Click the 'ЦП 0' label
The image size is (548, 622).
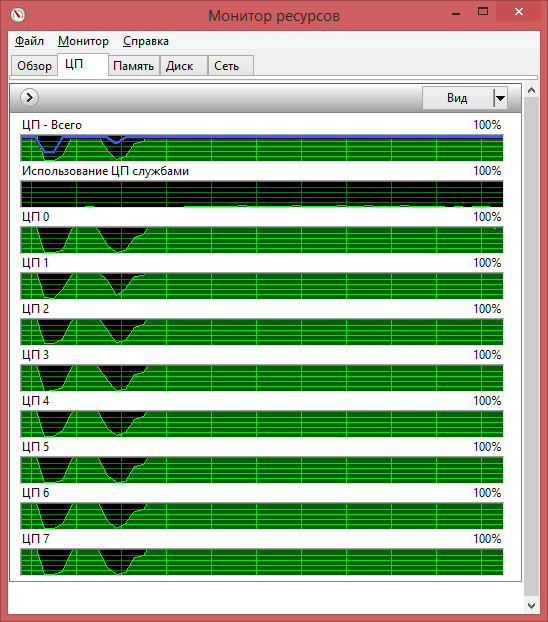coord(35,217)
